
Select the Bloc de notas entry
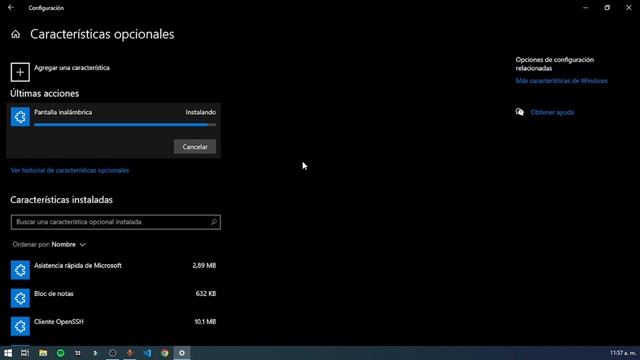(113, 298)
